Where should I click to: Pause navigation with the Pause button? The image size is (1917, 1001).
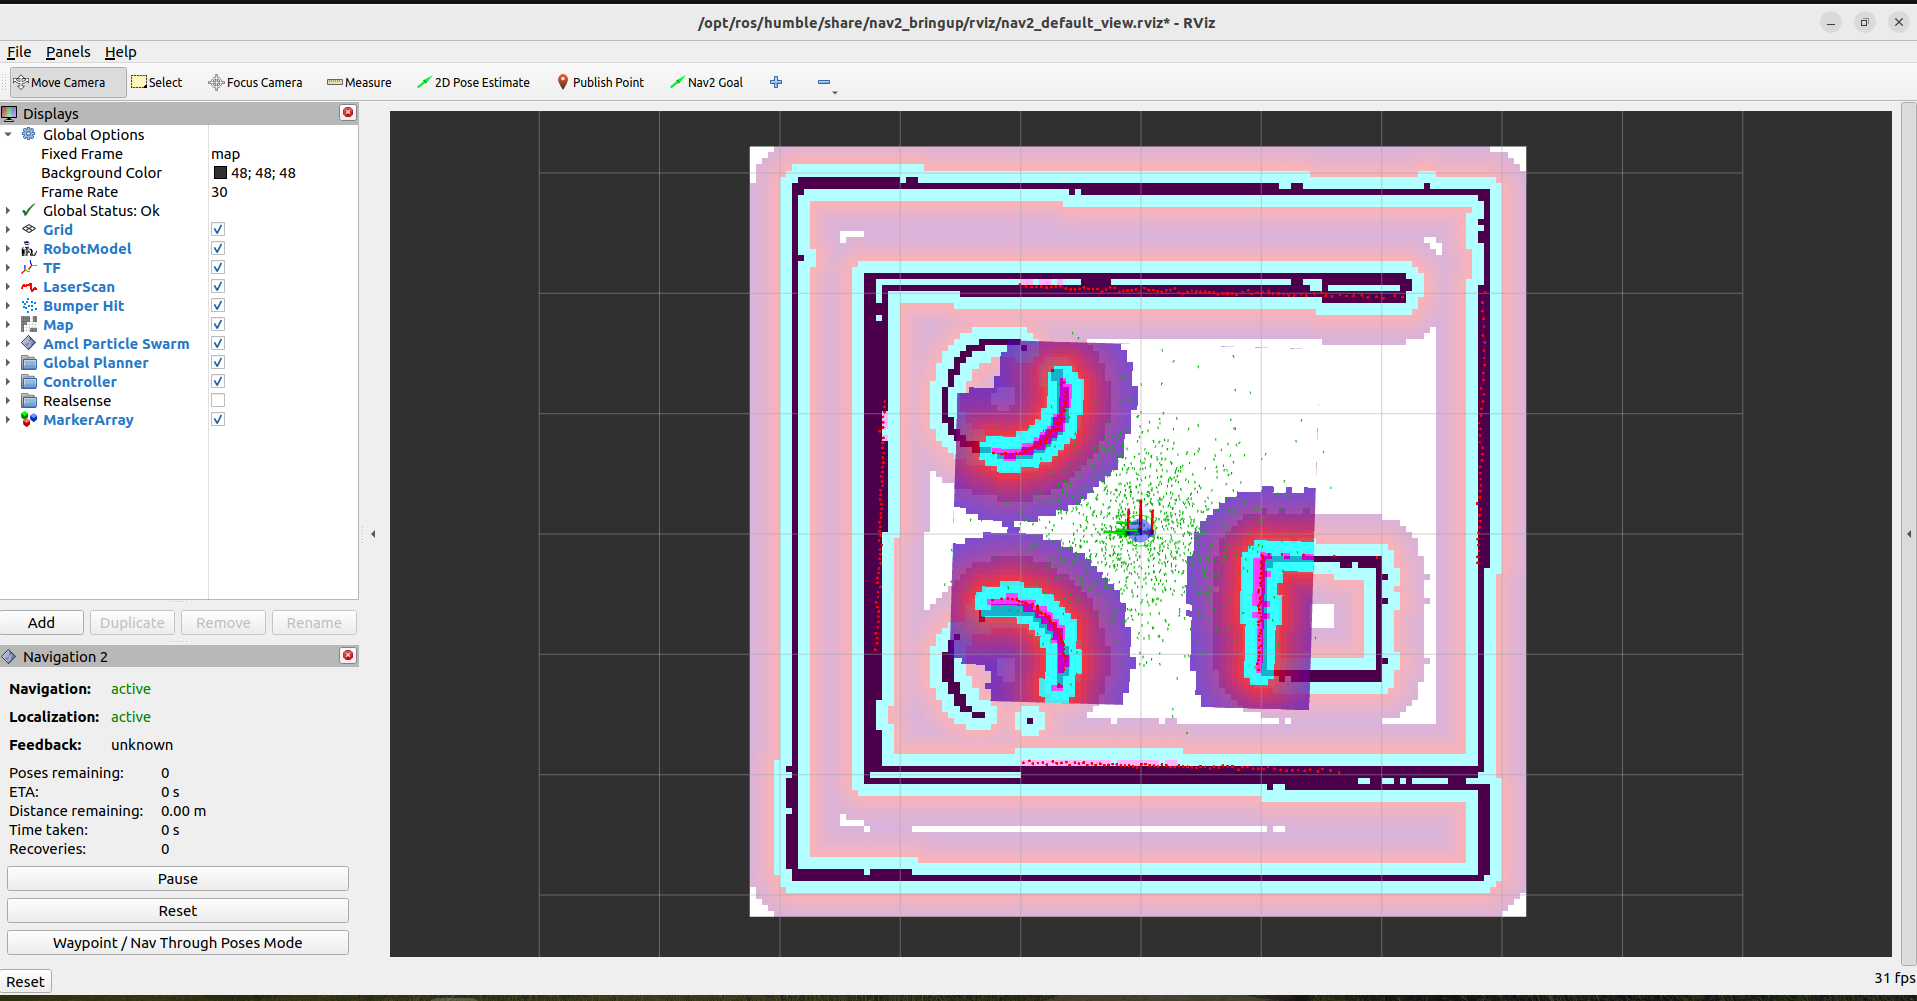(x=178, y=878)
